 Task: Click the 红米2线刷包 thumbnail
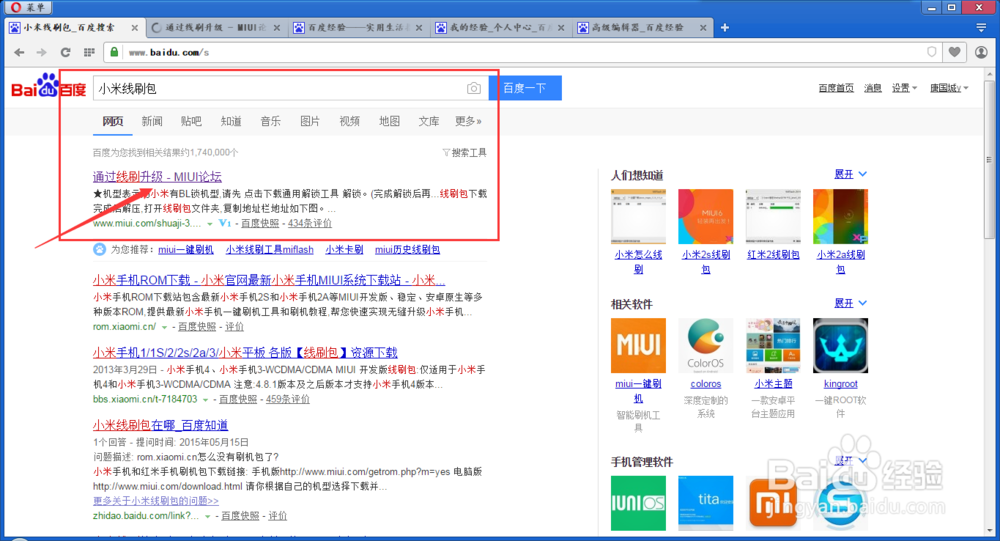773,216
